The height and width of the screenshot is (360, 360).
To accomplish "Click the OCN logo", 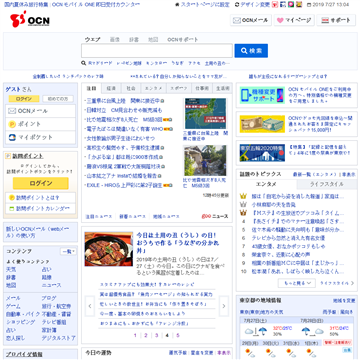I will click(x=30, y=21).
